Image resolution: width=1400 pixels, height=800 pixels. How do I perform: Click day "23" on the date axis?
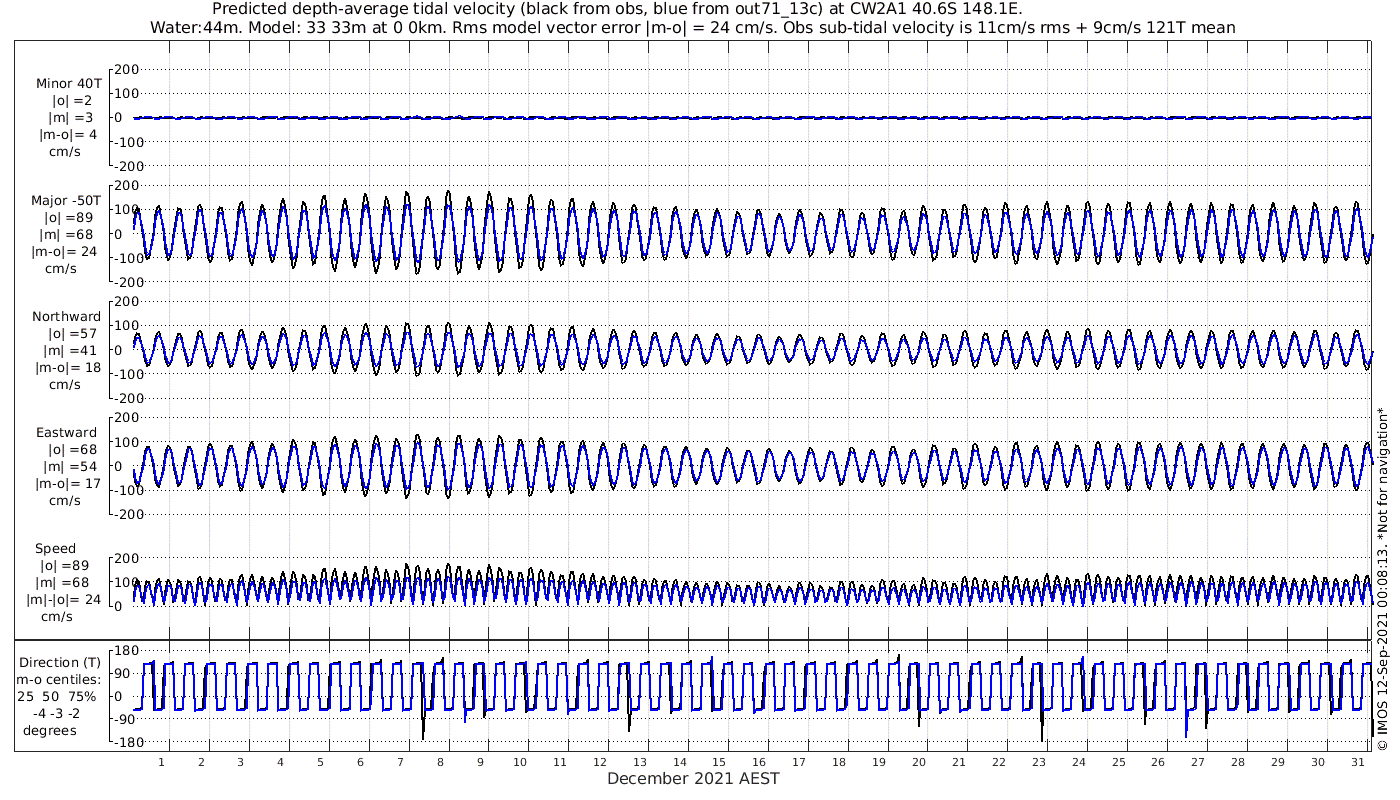[x=1039, y=762]
